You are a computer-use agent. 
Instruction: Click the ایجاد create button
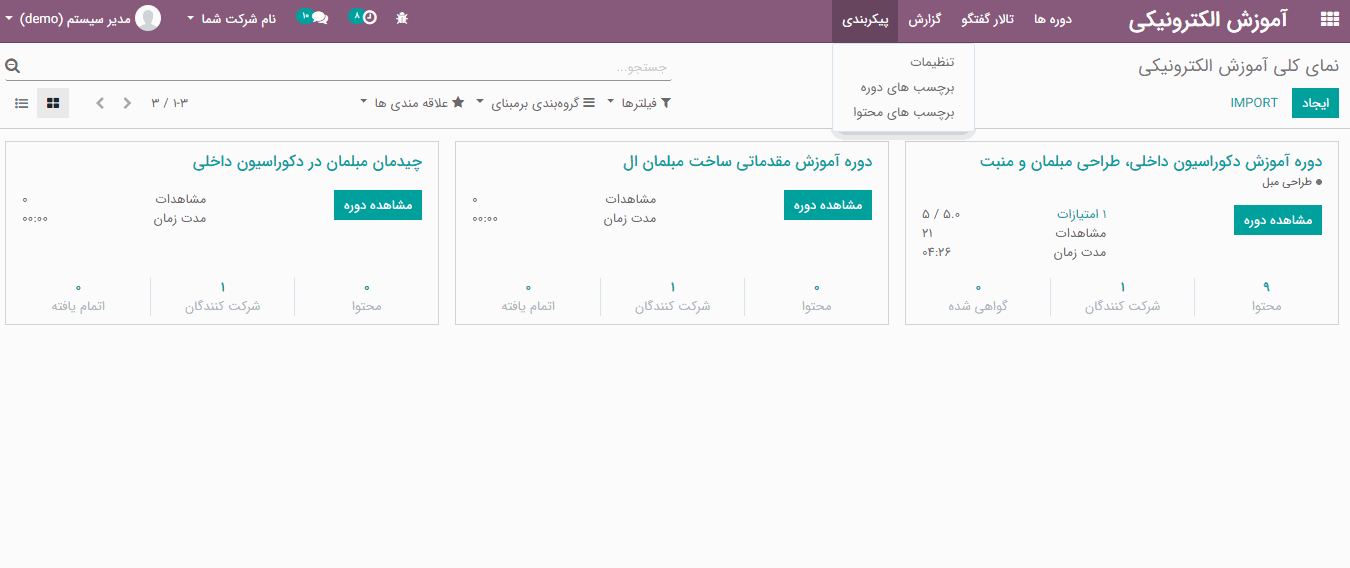1314,103
